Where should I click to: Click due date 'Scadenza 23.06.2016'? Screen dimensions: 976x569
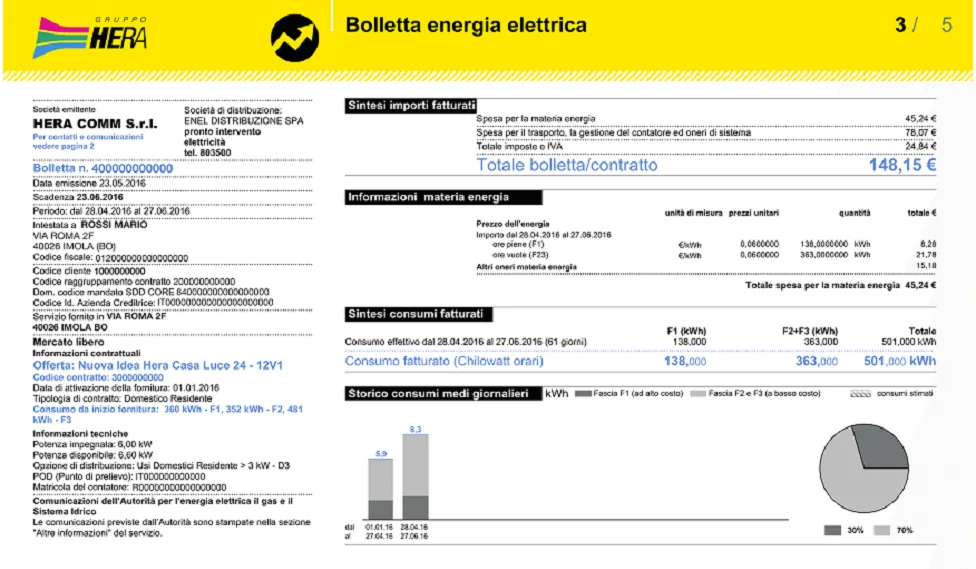click(x=78, y=197)
